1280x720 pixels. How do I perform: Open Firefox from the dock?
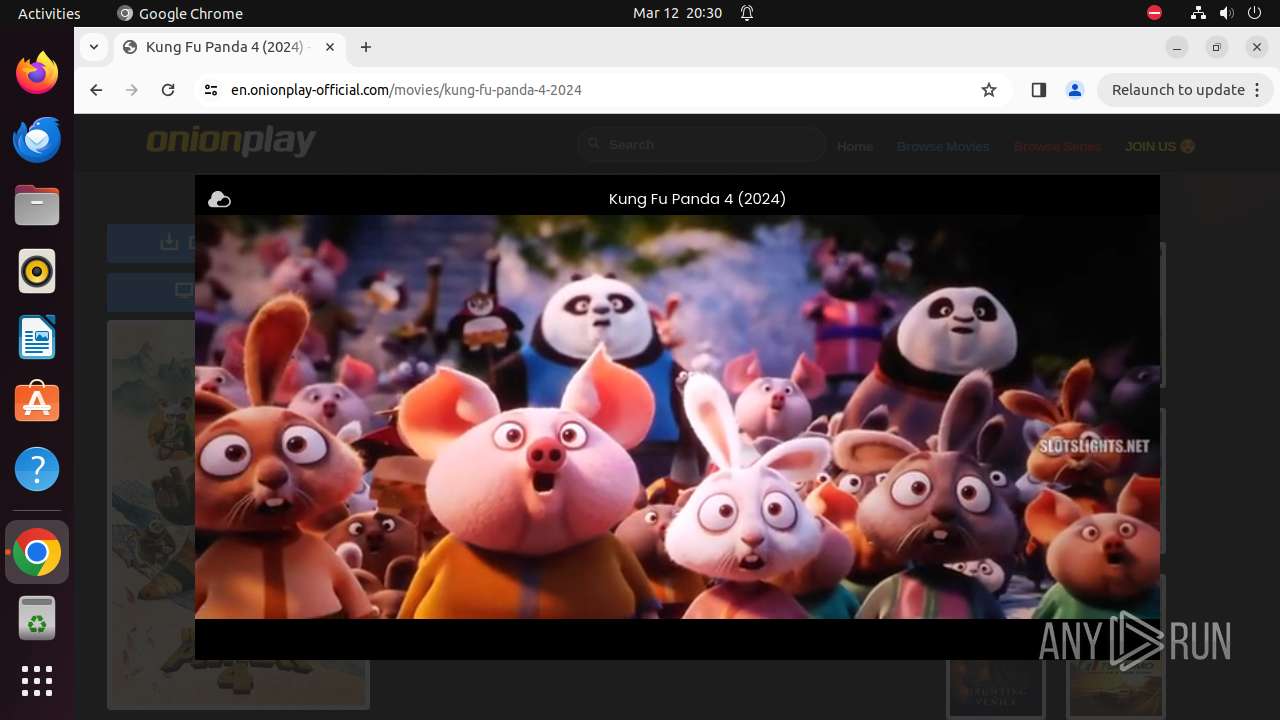pyautogui.click(x=37, y=73)
